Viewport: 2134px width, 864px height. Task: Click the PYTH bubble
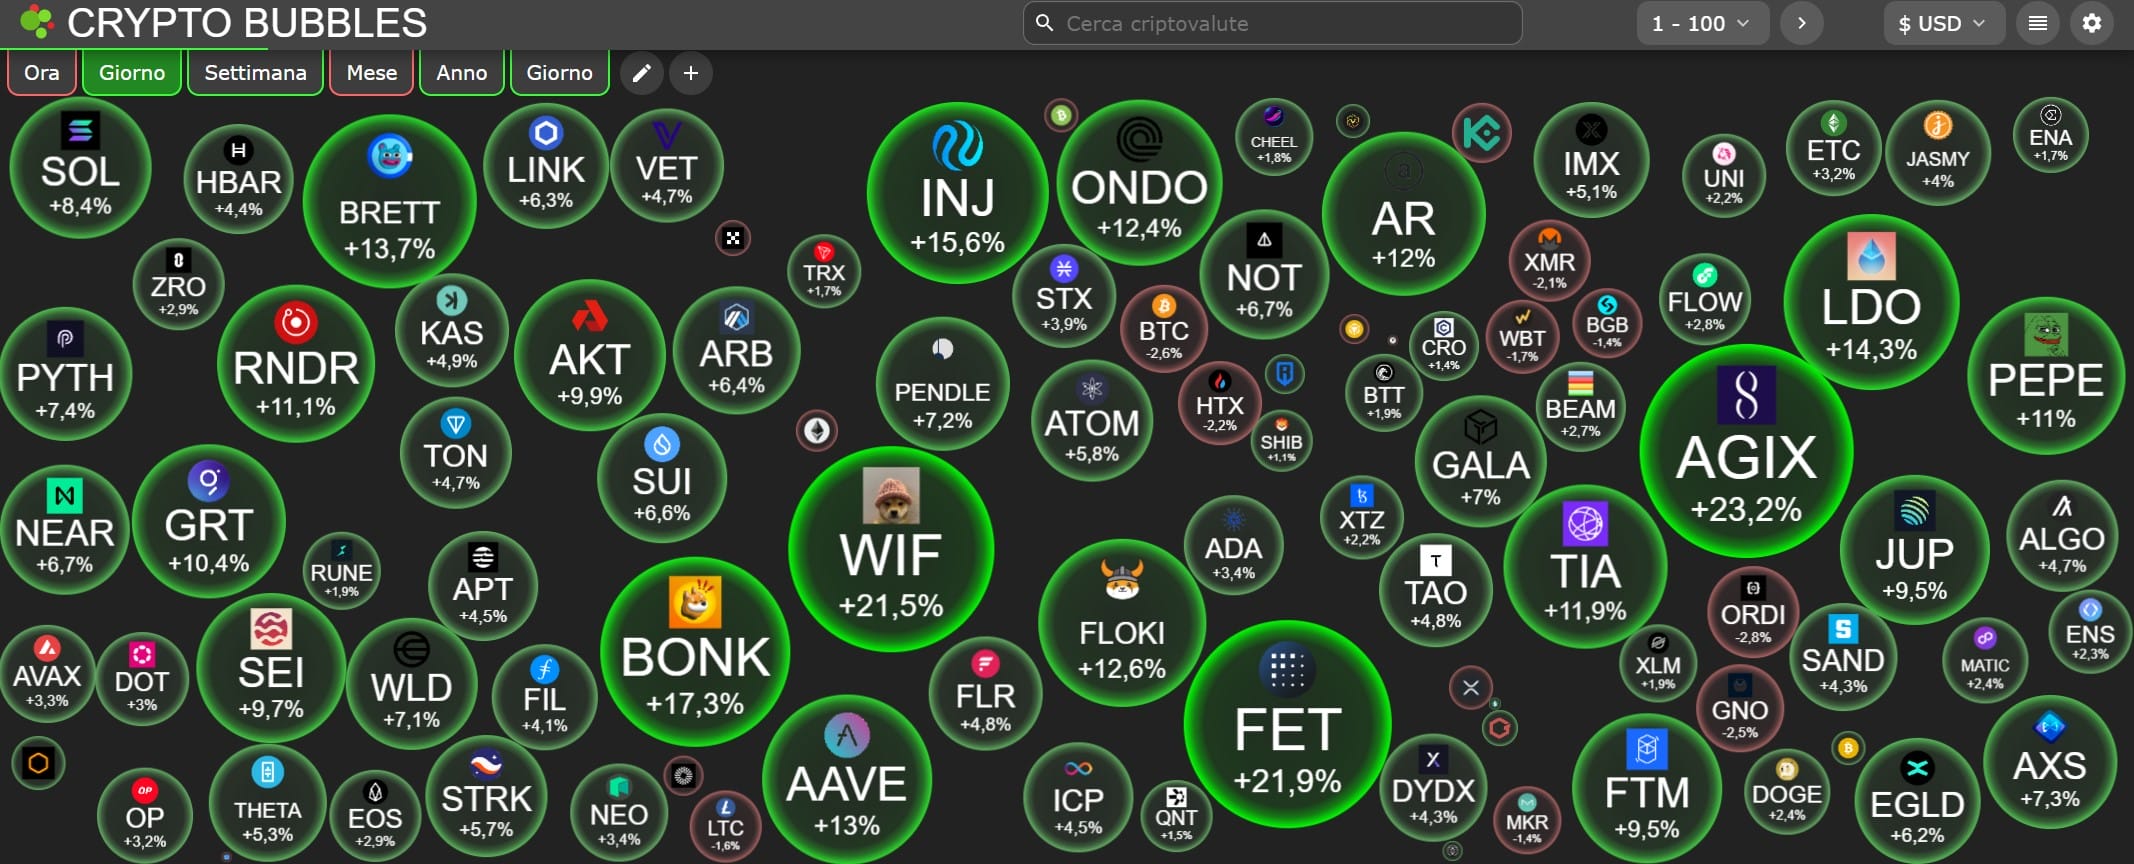[65, 375]
